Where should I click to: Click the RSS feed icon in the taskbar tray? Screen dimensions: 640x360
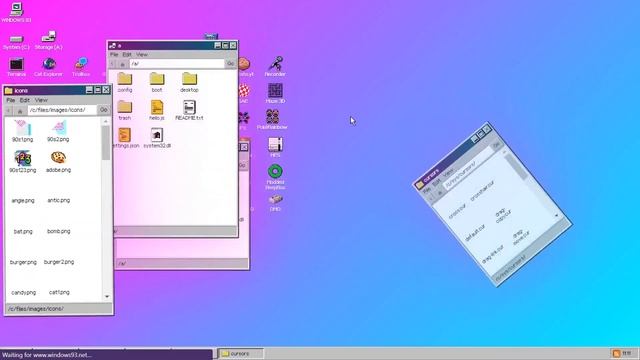(x=616, y=353)
